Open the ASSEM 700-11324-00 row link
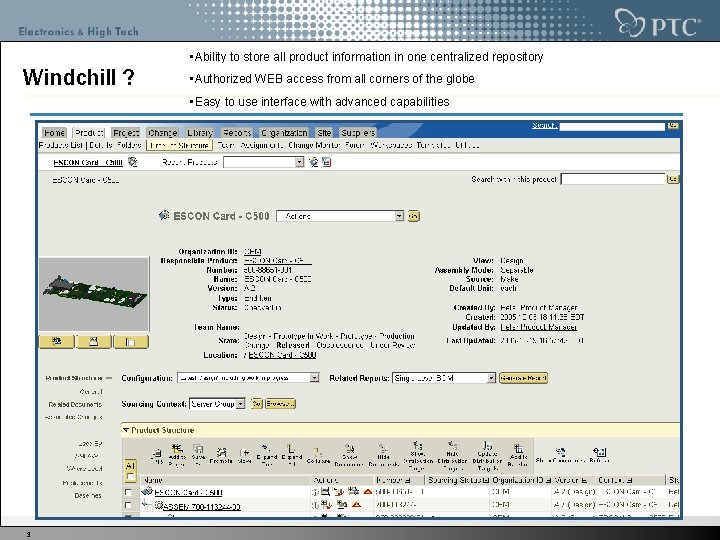The width and height of the screenshot is (720, 540). pos(202,506)
